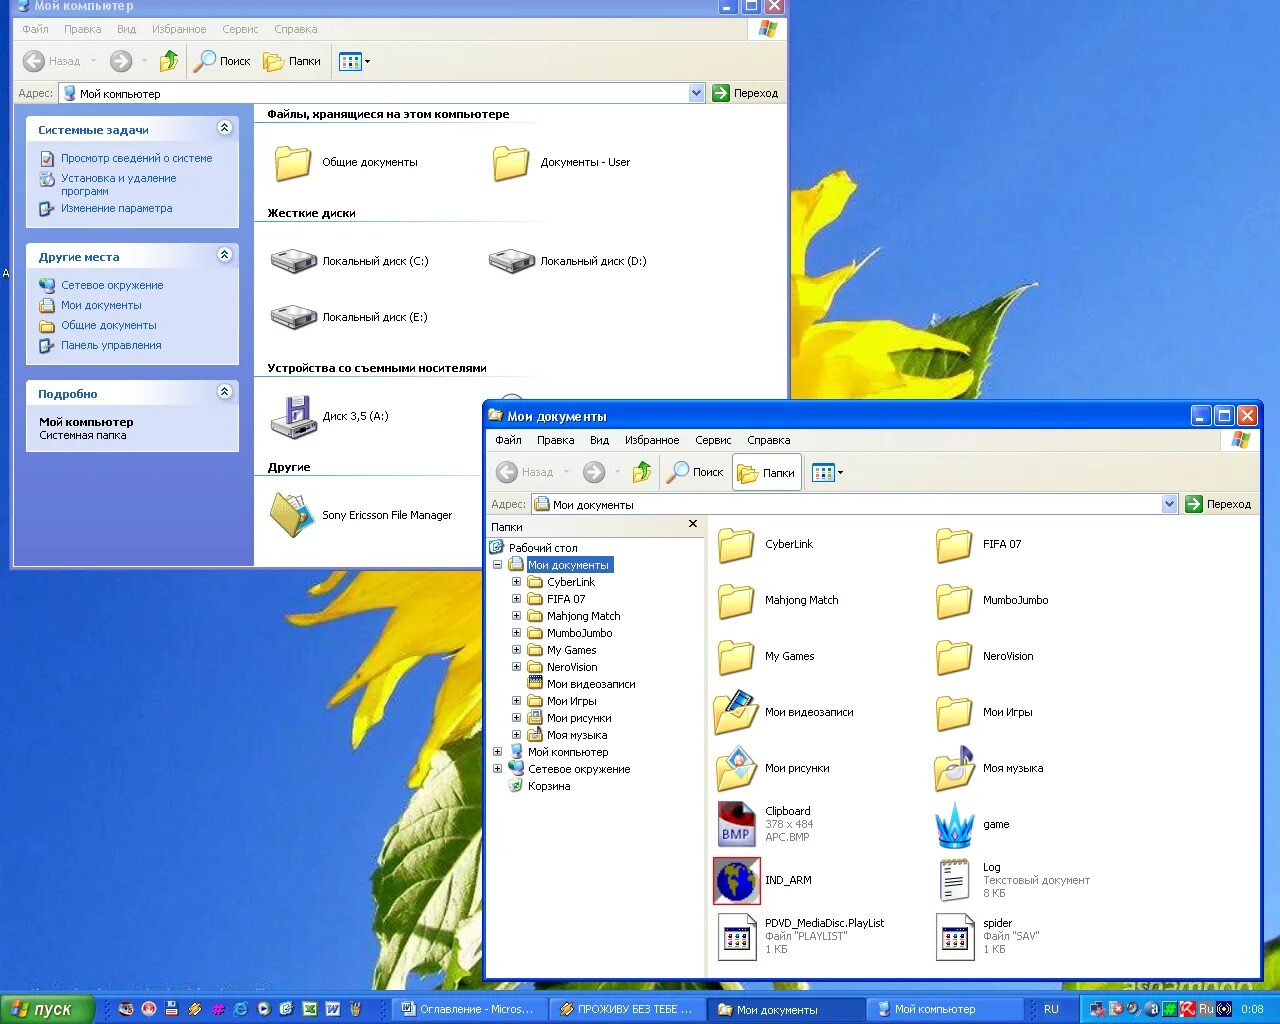Screen dimensions: 1280x1024
Task: Launch Internet Explorer from the quick launch bar
Action: (x=239, y=1009)
